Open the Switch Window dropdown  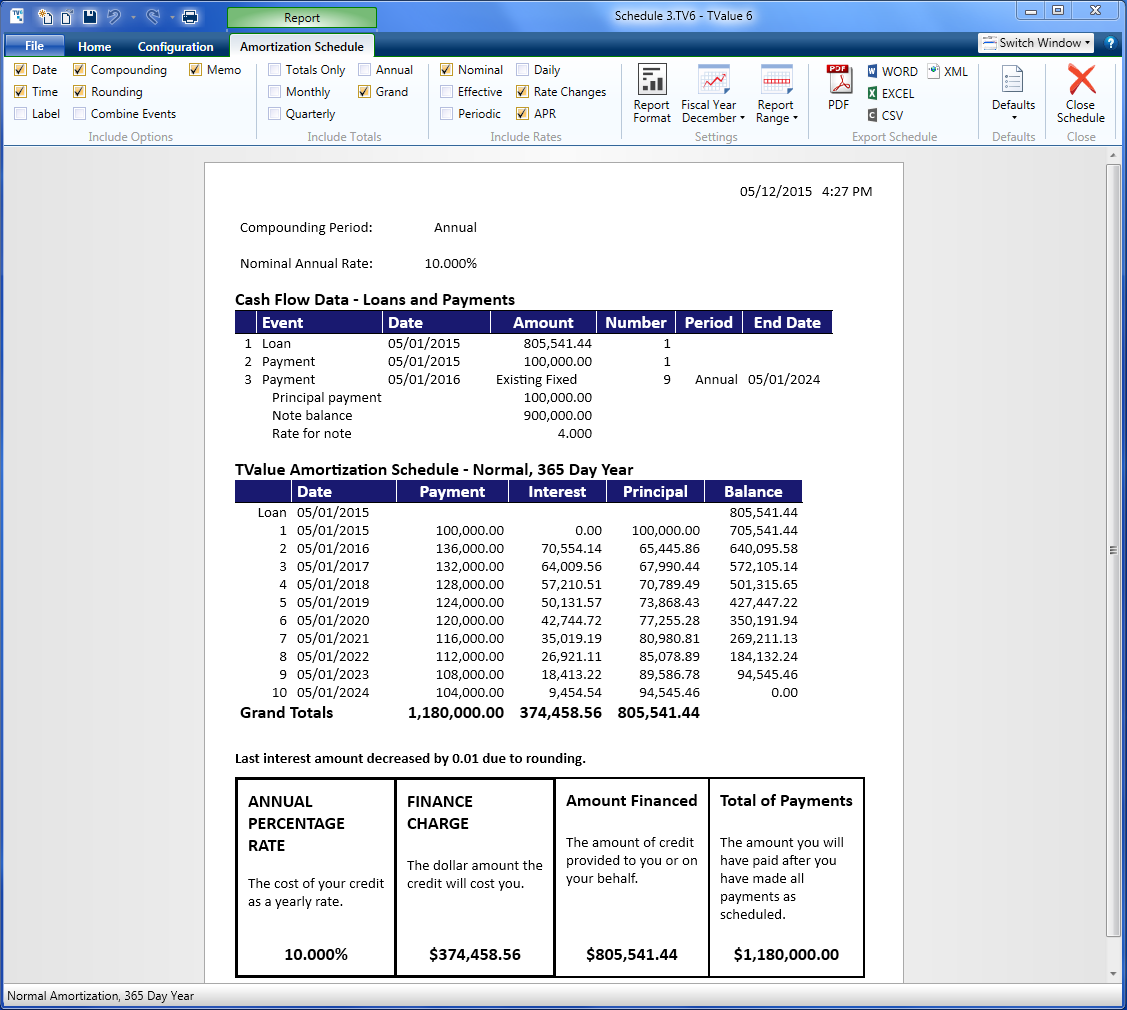[x=1036, y=43]
